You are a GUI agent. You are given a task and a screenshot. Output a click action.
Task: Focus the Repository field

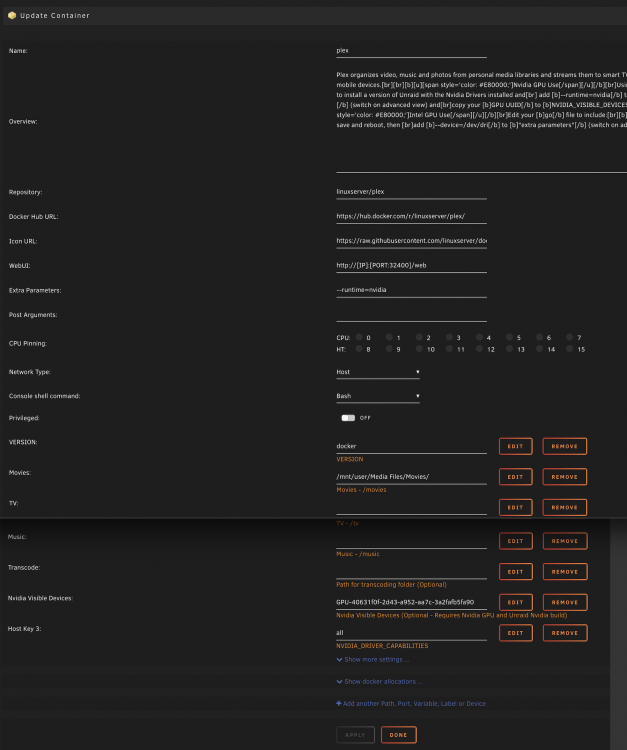[411, 192]
